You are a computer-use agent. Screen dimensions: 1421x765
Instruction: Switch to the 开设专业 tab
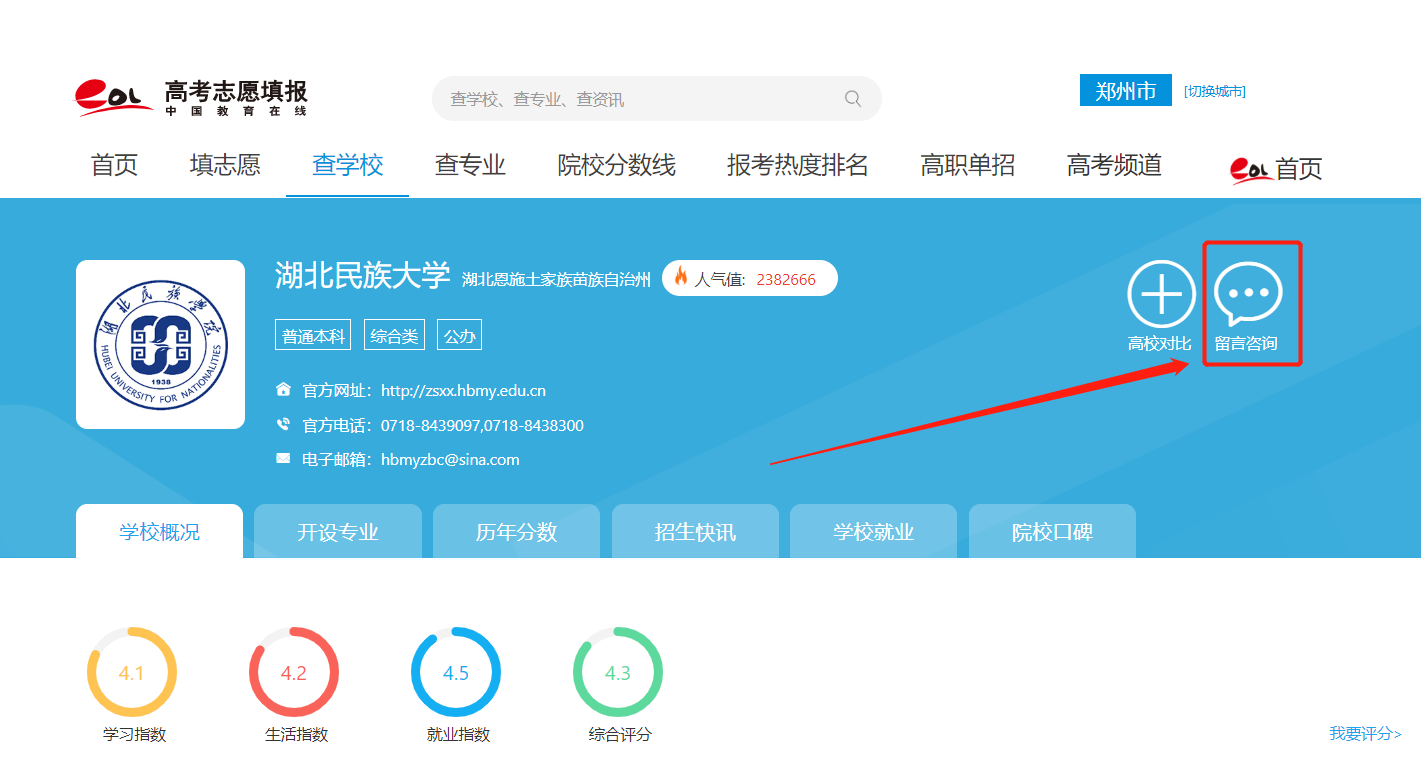coord(338,532)
